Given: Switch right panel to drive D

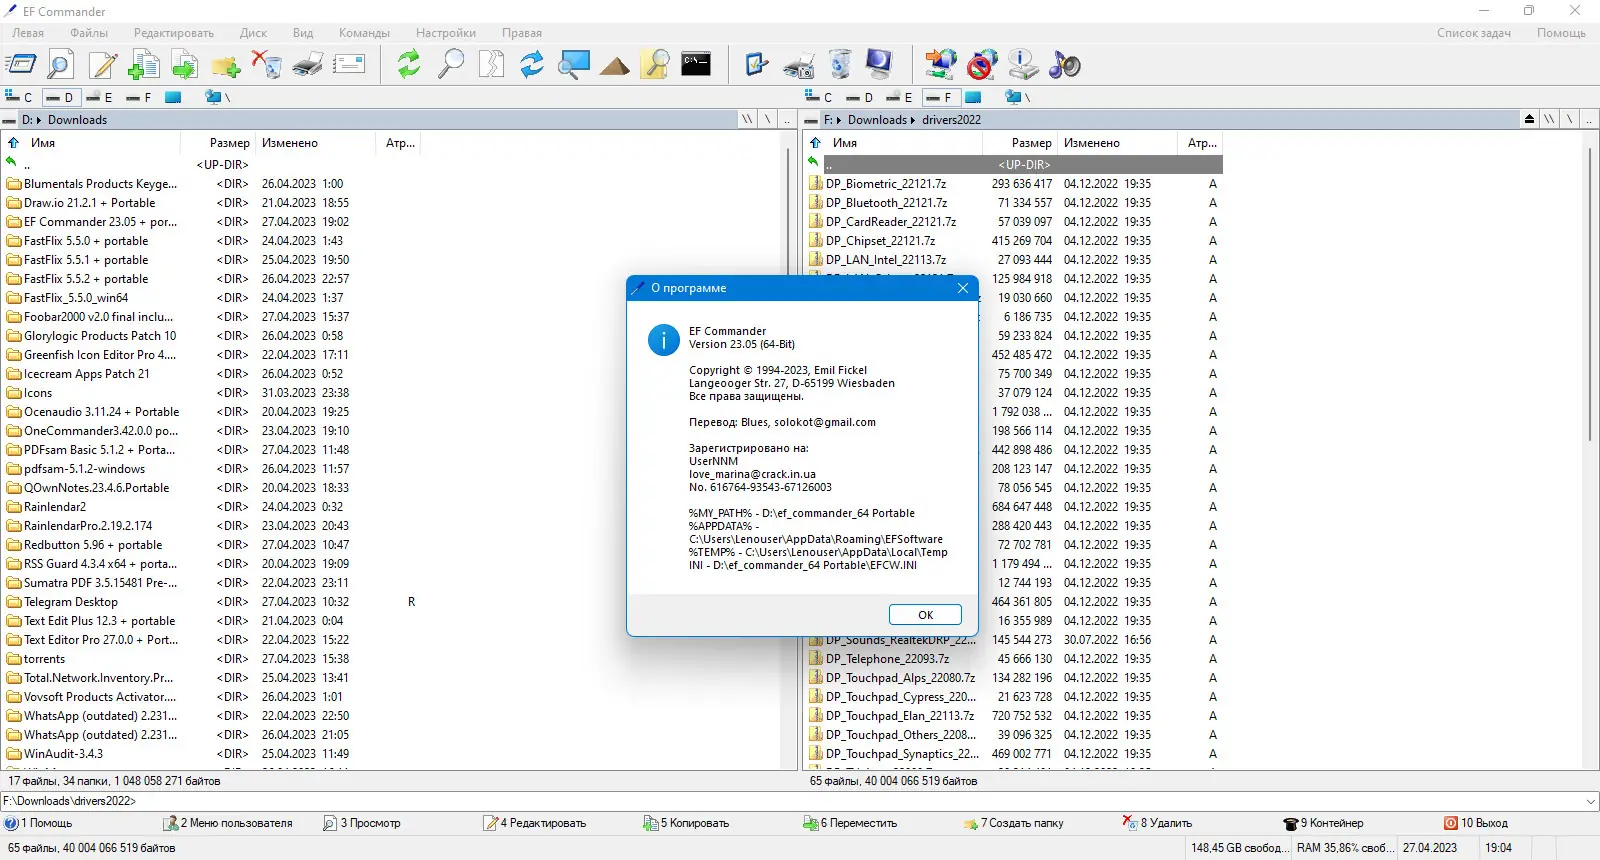Looking at the screenshot, I should pos(859,97).
